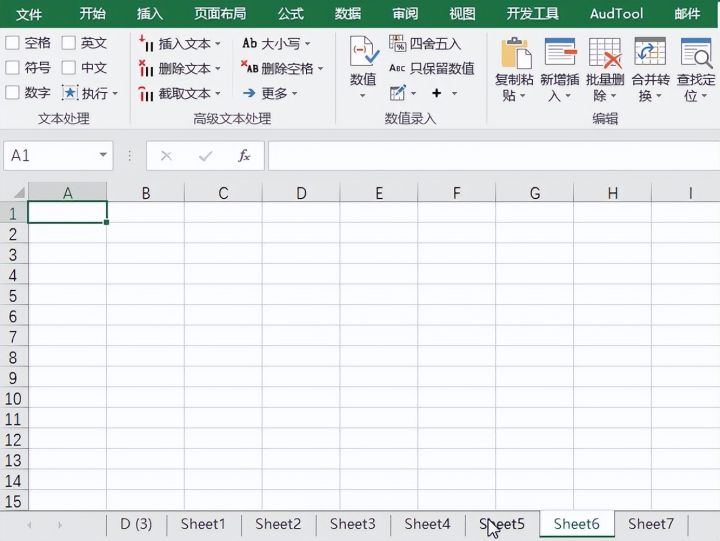
Task: Click the fx insert function icon
Action: pos(244,156)
